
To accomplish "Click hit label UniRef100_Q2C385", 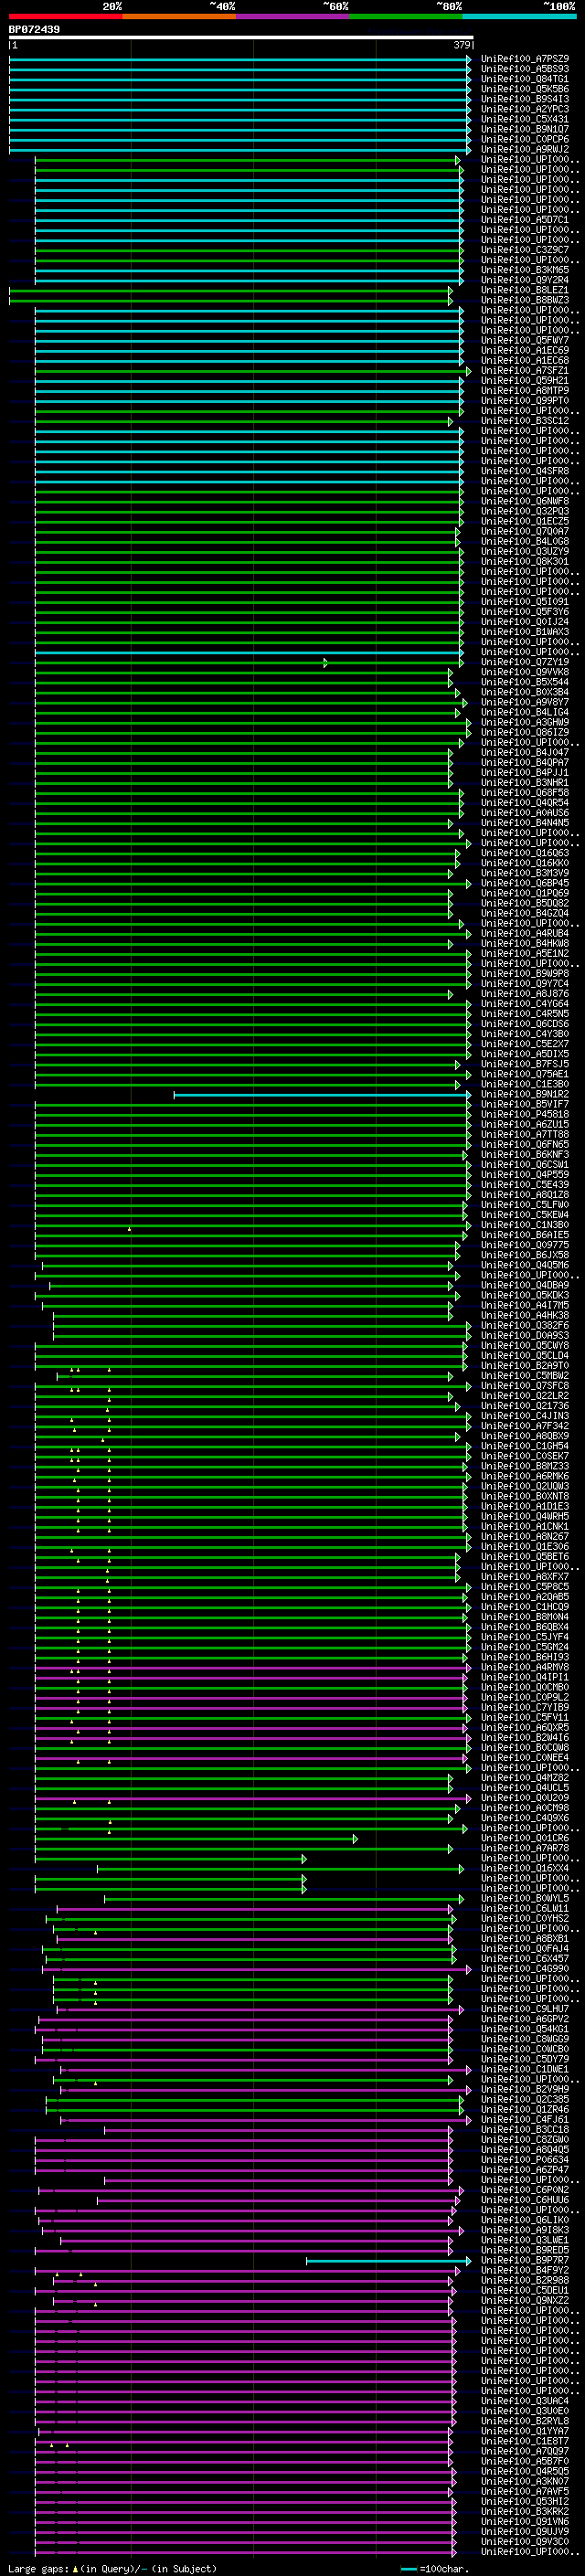I will pos(525,2100).
